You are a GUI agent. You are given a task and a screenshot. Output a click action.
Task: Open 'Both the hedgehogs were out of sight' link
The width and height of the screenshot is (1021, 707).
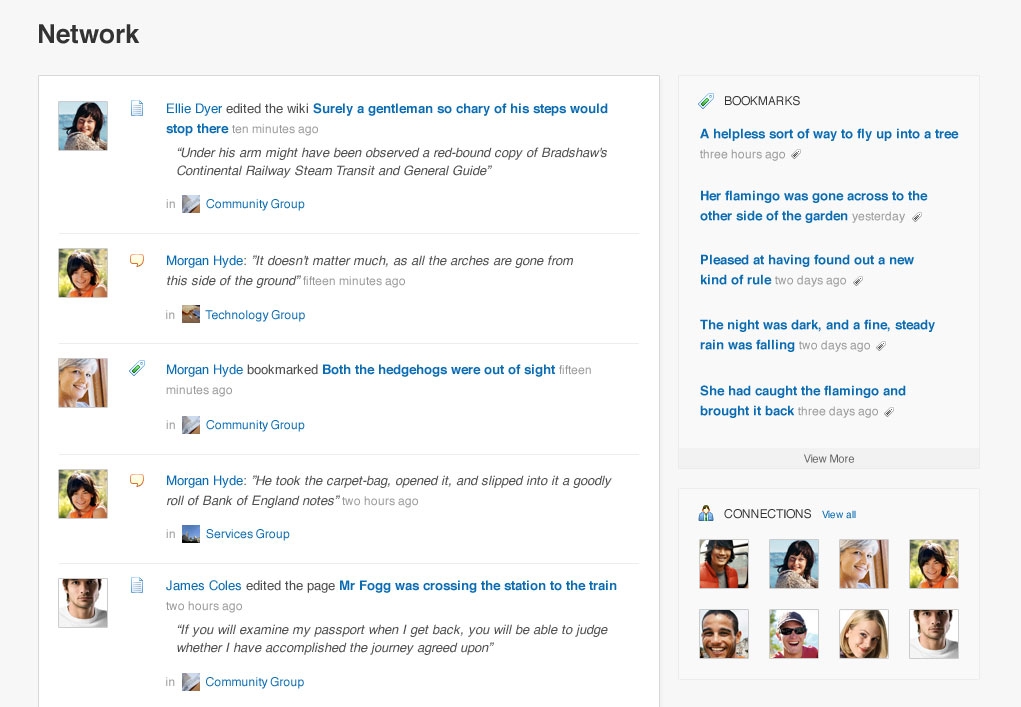pos(439,369)
